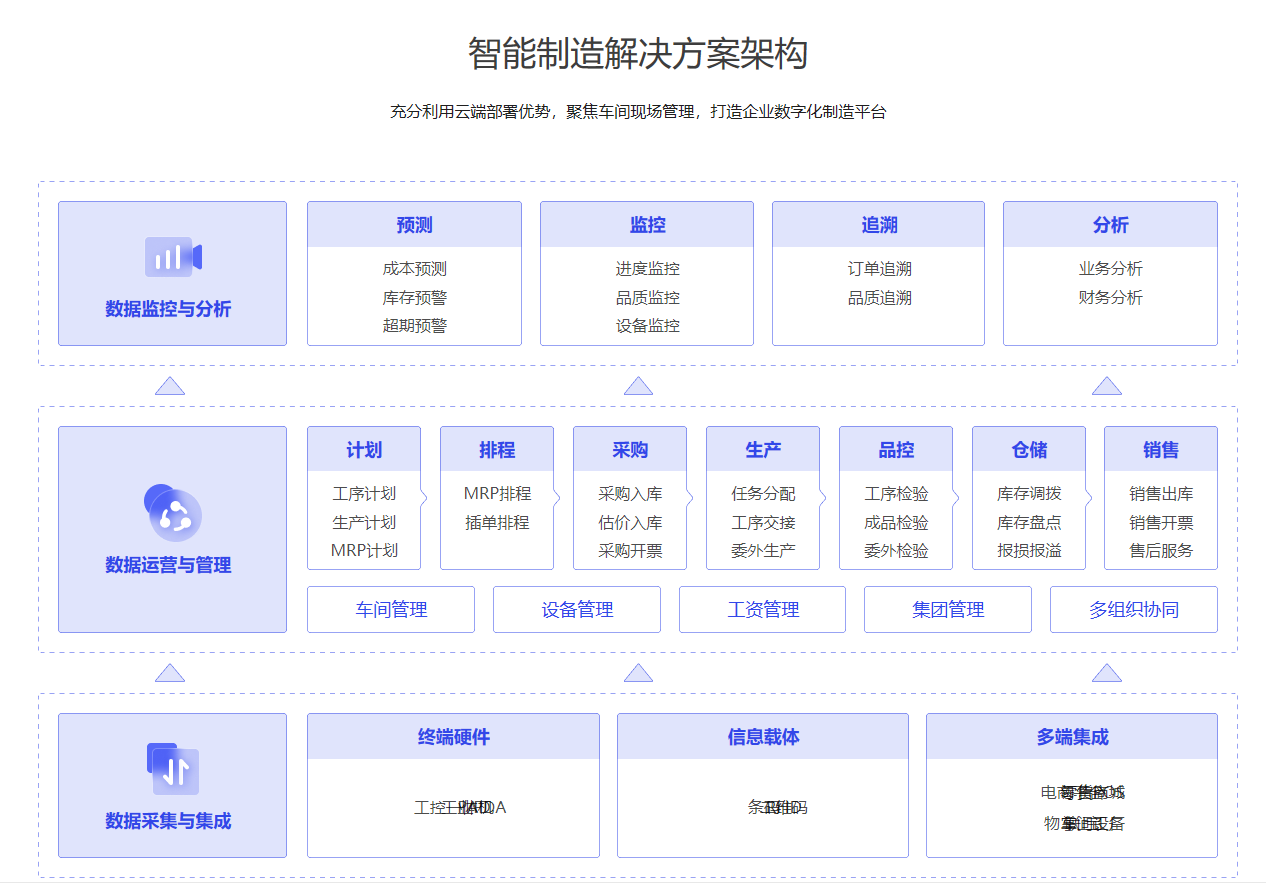1266x887 pixels.
Task: Open the 集团管理 button
Action: coord(948,609)
